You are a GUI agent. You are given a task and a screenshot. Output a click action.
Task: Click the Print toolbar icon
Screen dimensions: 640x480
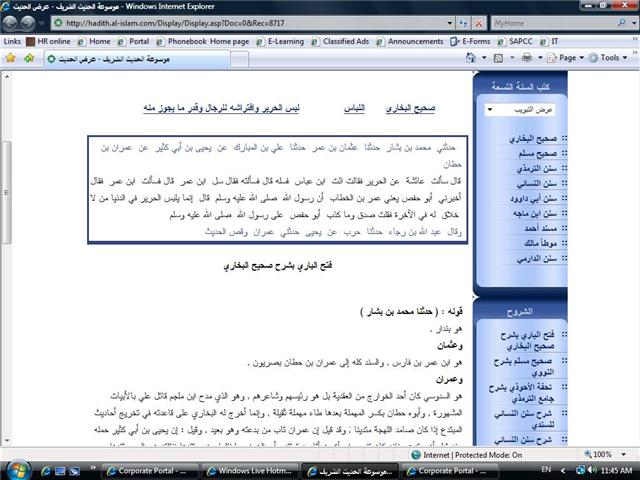click(x=529, y=58)
